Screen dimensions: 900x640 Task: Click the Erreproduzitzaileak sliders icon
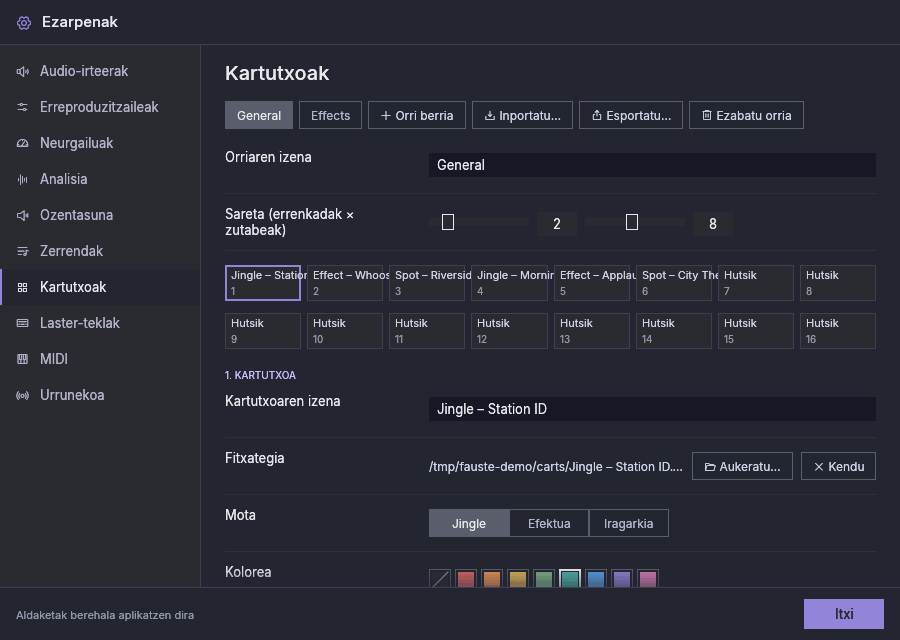click(x=22, y=107)
